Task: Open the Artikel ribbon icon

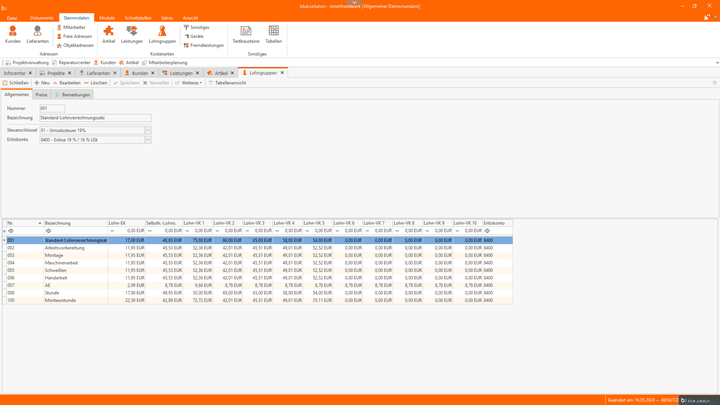Action: [x=109, y=34]
